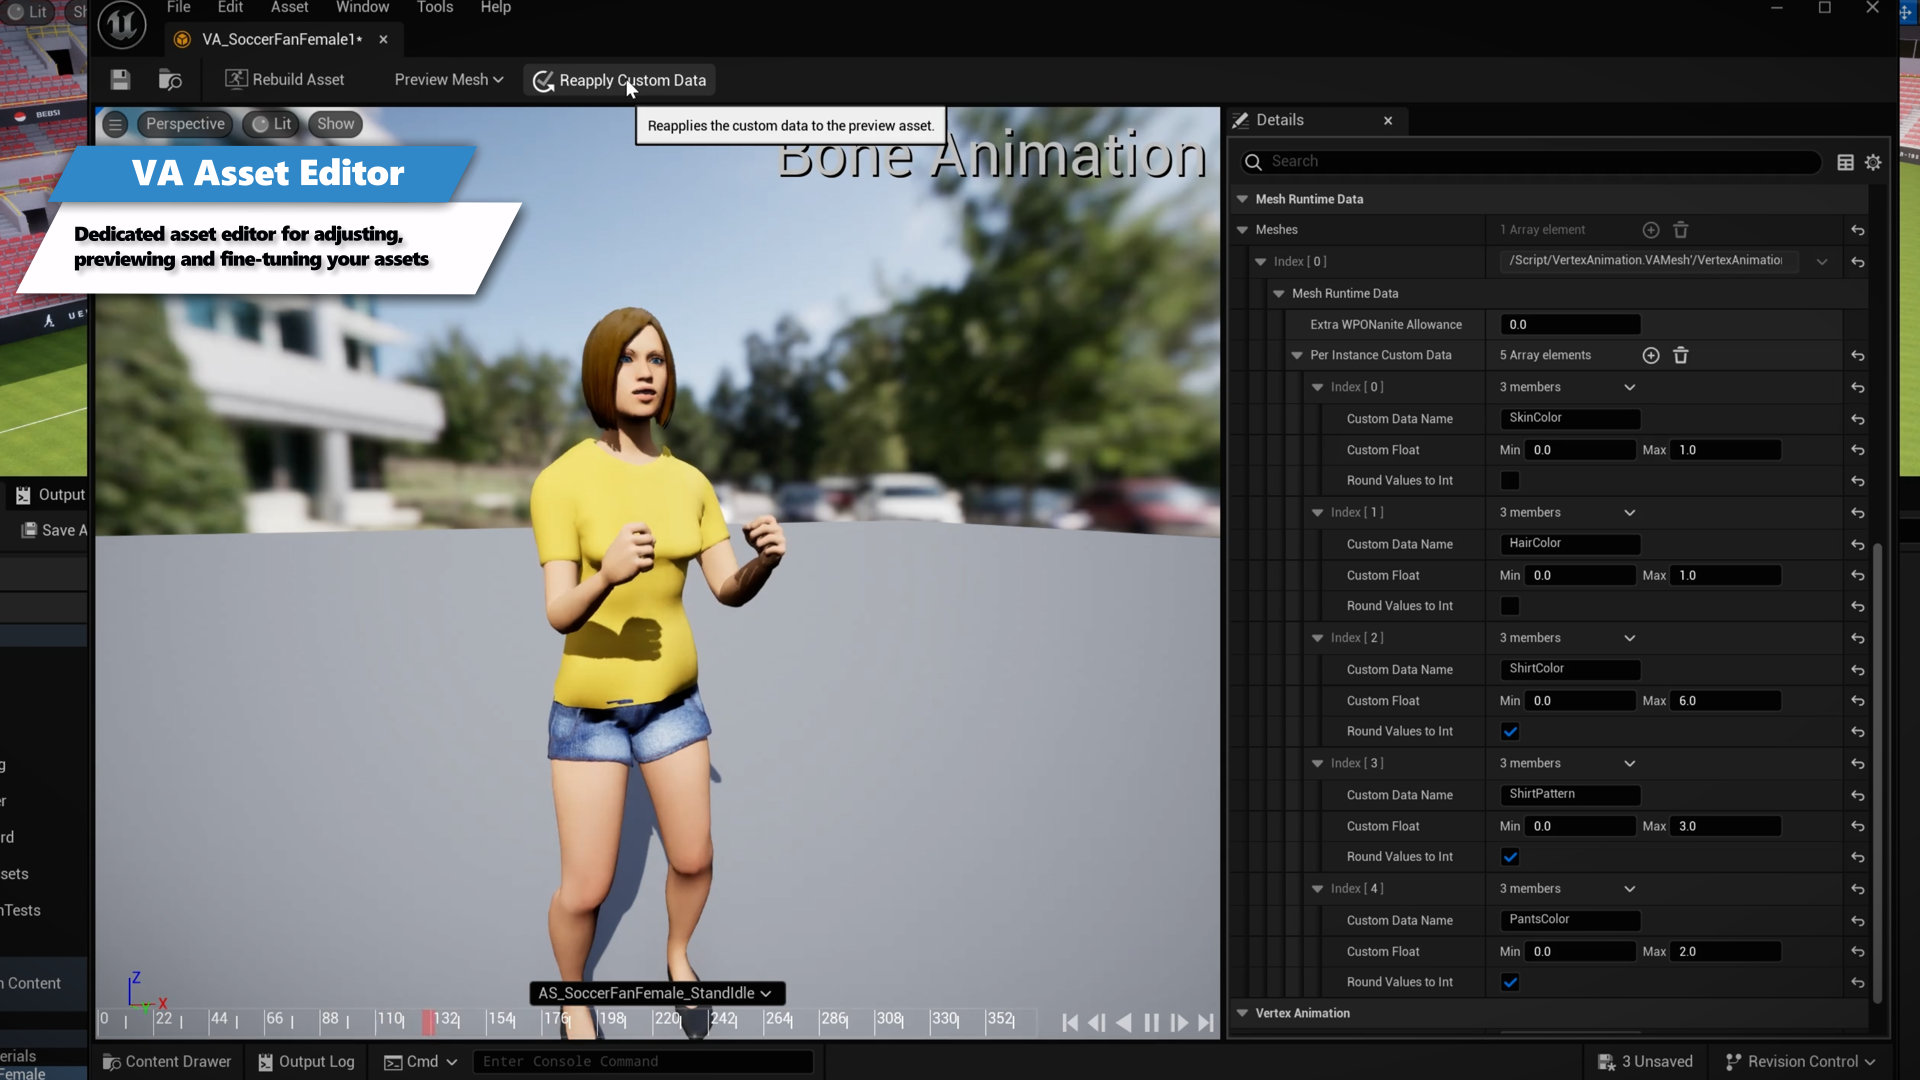Delete all Meshes array elements with trash icon
This screenshot has height=1080, width=1920.
pos(1681,230)
